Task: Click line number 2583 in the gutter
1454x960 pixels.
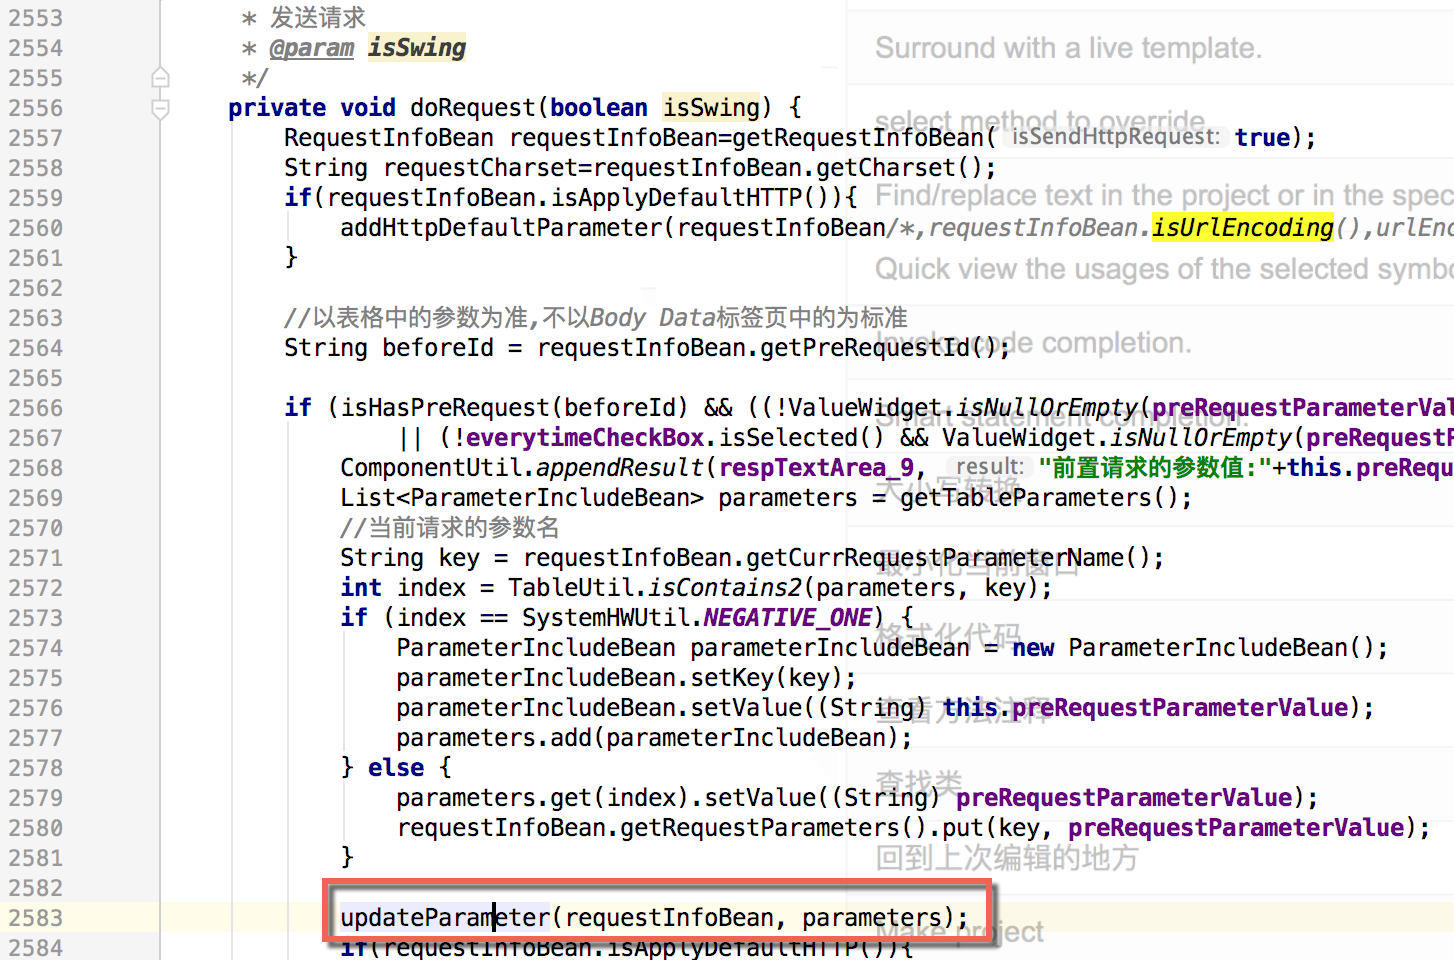Action: pos(35,918)
